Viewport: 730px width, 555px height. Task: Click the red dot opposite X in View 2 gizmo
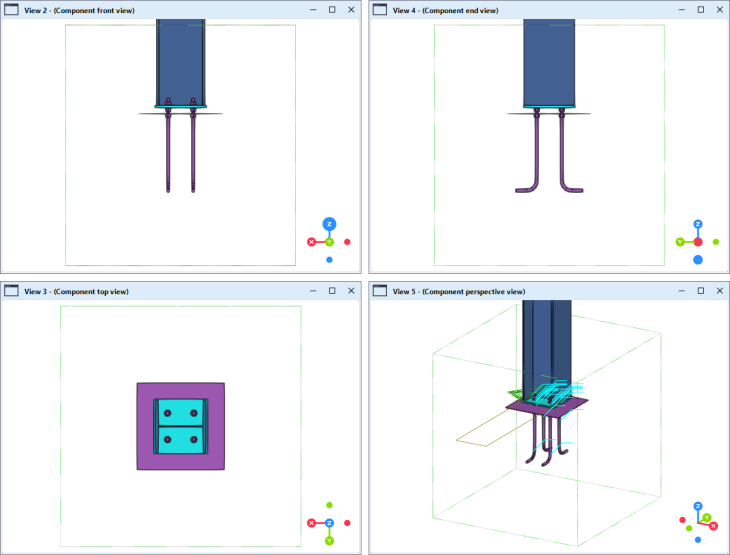(x=347, y=242)
